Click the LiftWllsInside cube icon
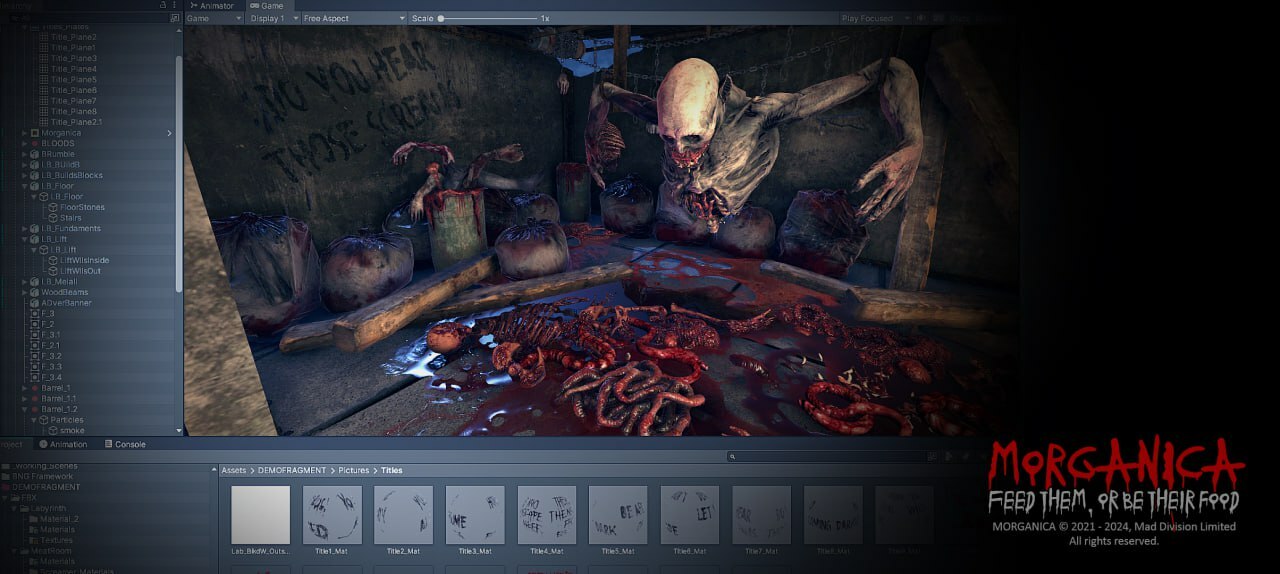The image size is (1280, 574). click(53, 260)
